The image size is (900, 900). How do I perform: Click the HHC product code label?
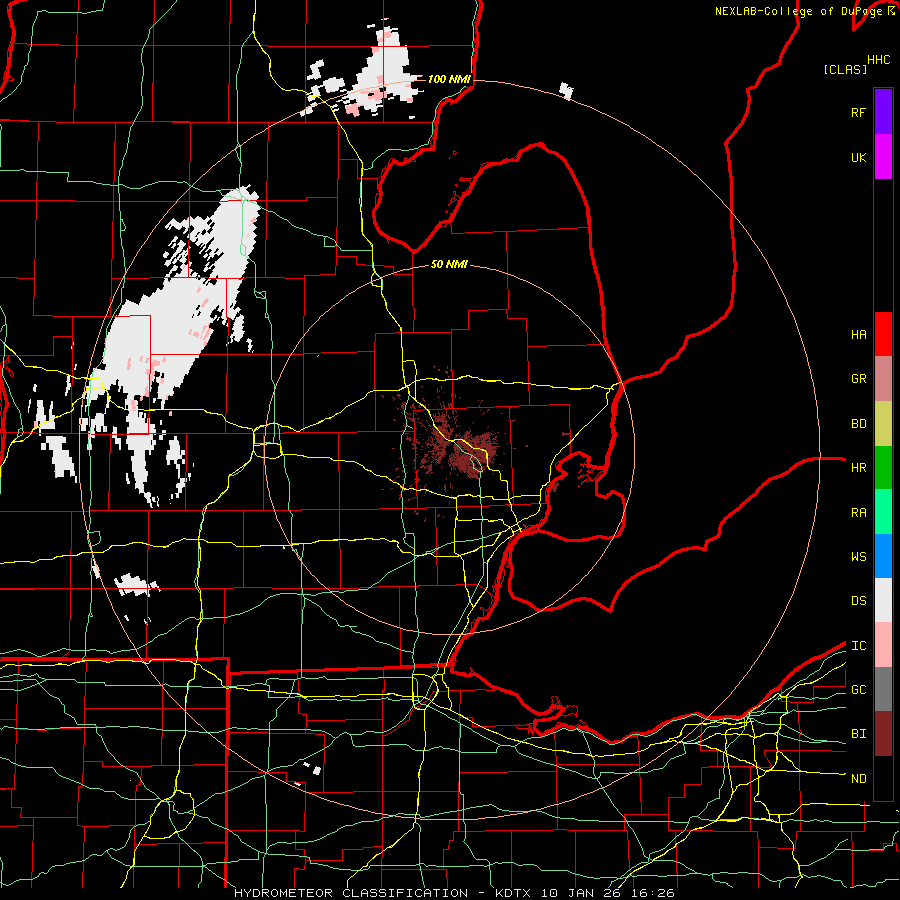[879, 60]
